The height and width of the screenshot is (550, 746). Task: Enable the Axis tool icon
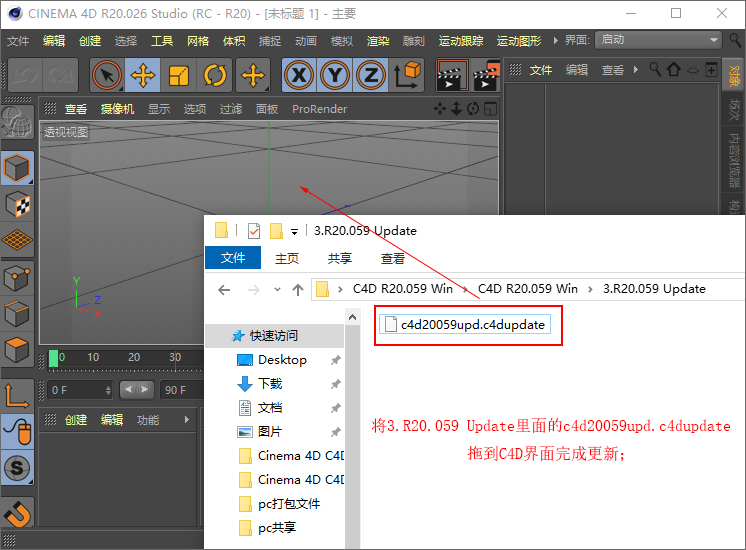tap(17, 395)
